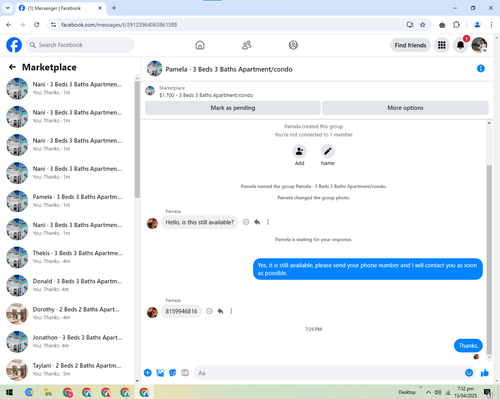Reload the page
The image size is (500, 399).
tap(37, 25)
